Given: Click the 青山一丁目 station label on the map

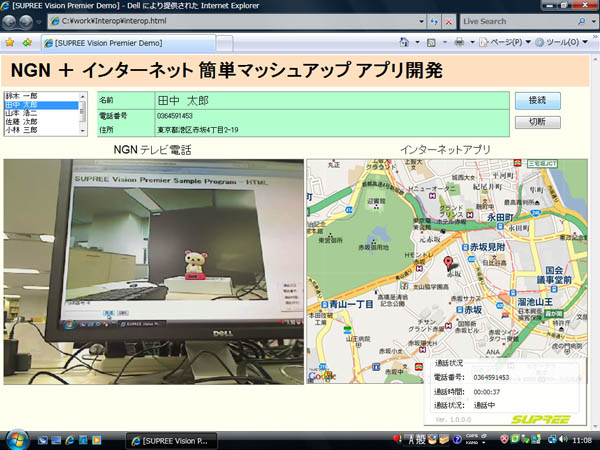Looking at the screenshot, I should point(351,304).
